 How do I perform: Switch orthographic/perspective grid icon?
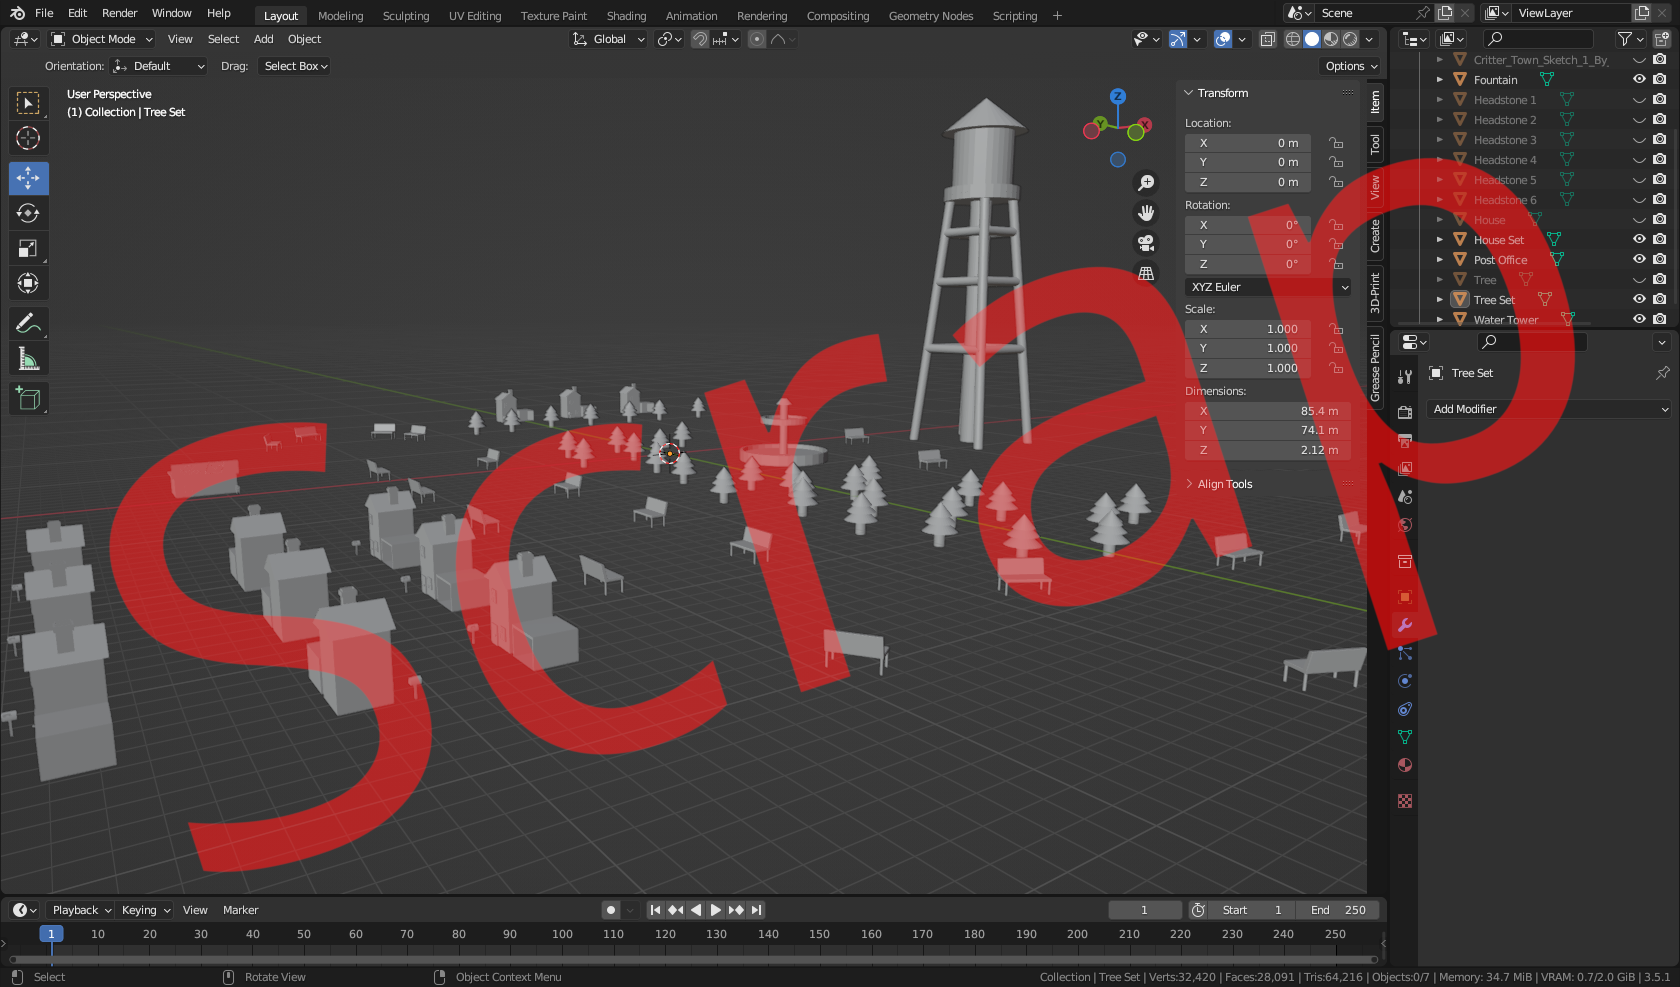[1146, 273]
